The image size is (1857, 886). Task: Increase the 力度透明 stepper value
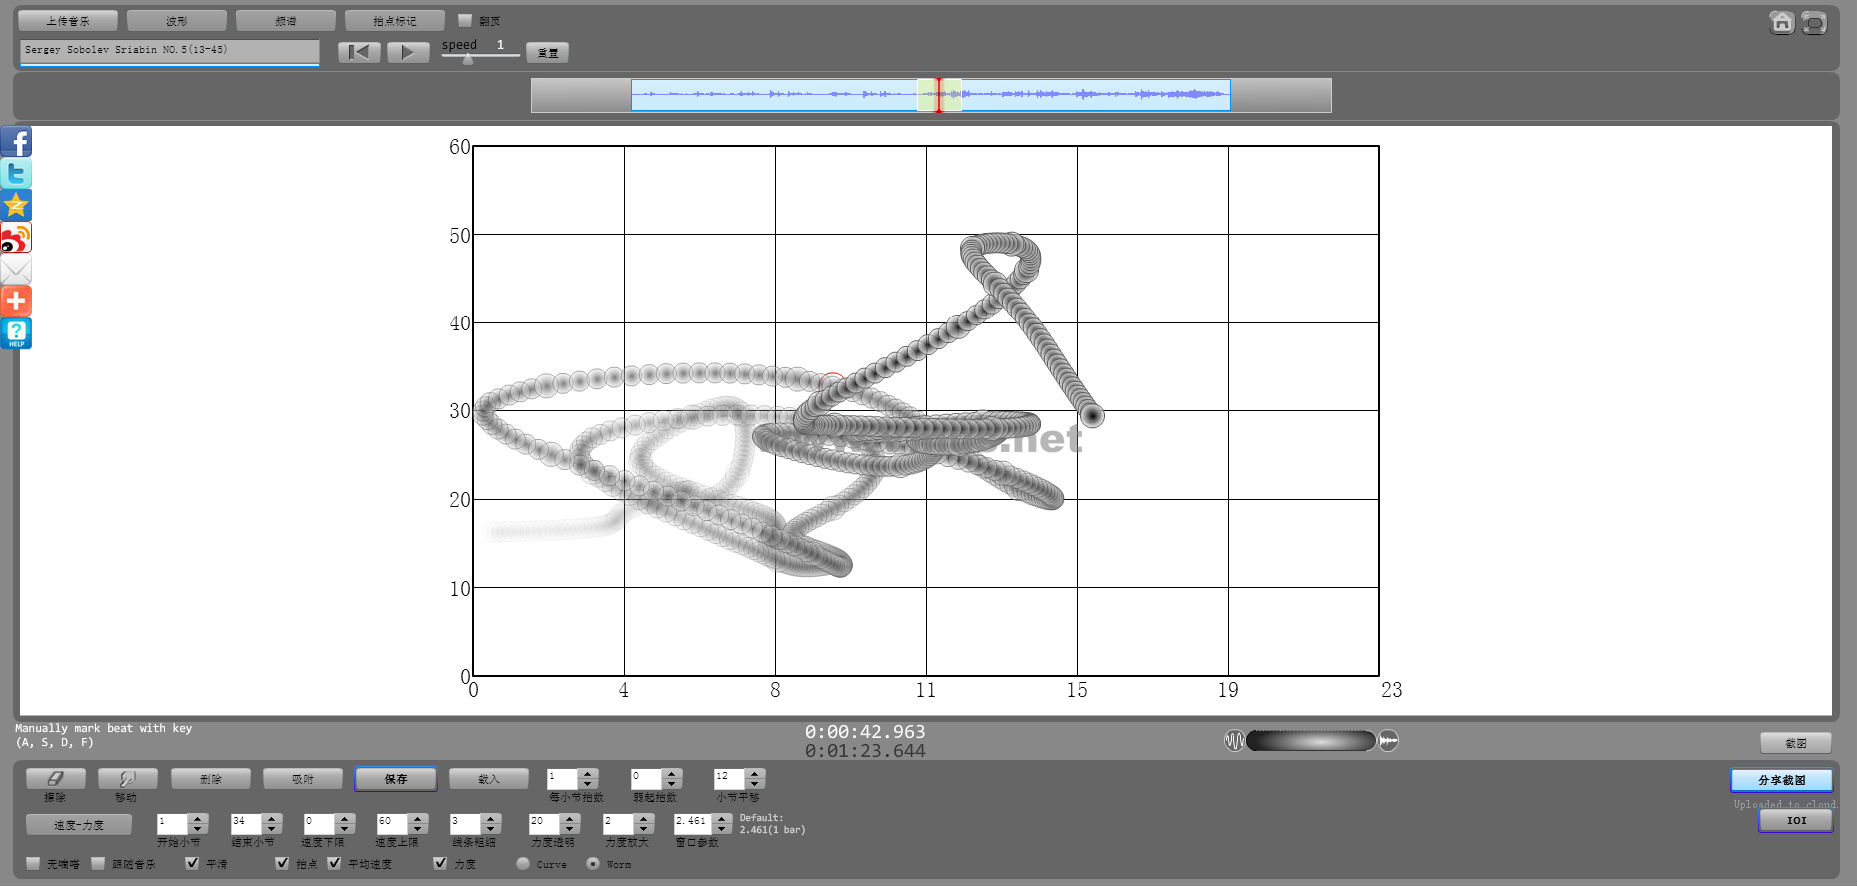[x=570, y=819]
